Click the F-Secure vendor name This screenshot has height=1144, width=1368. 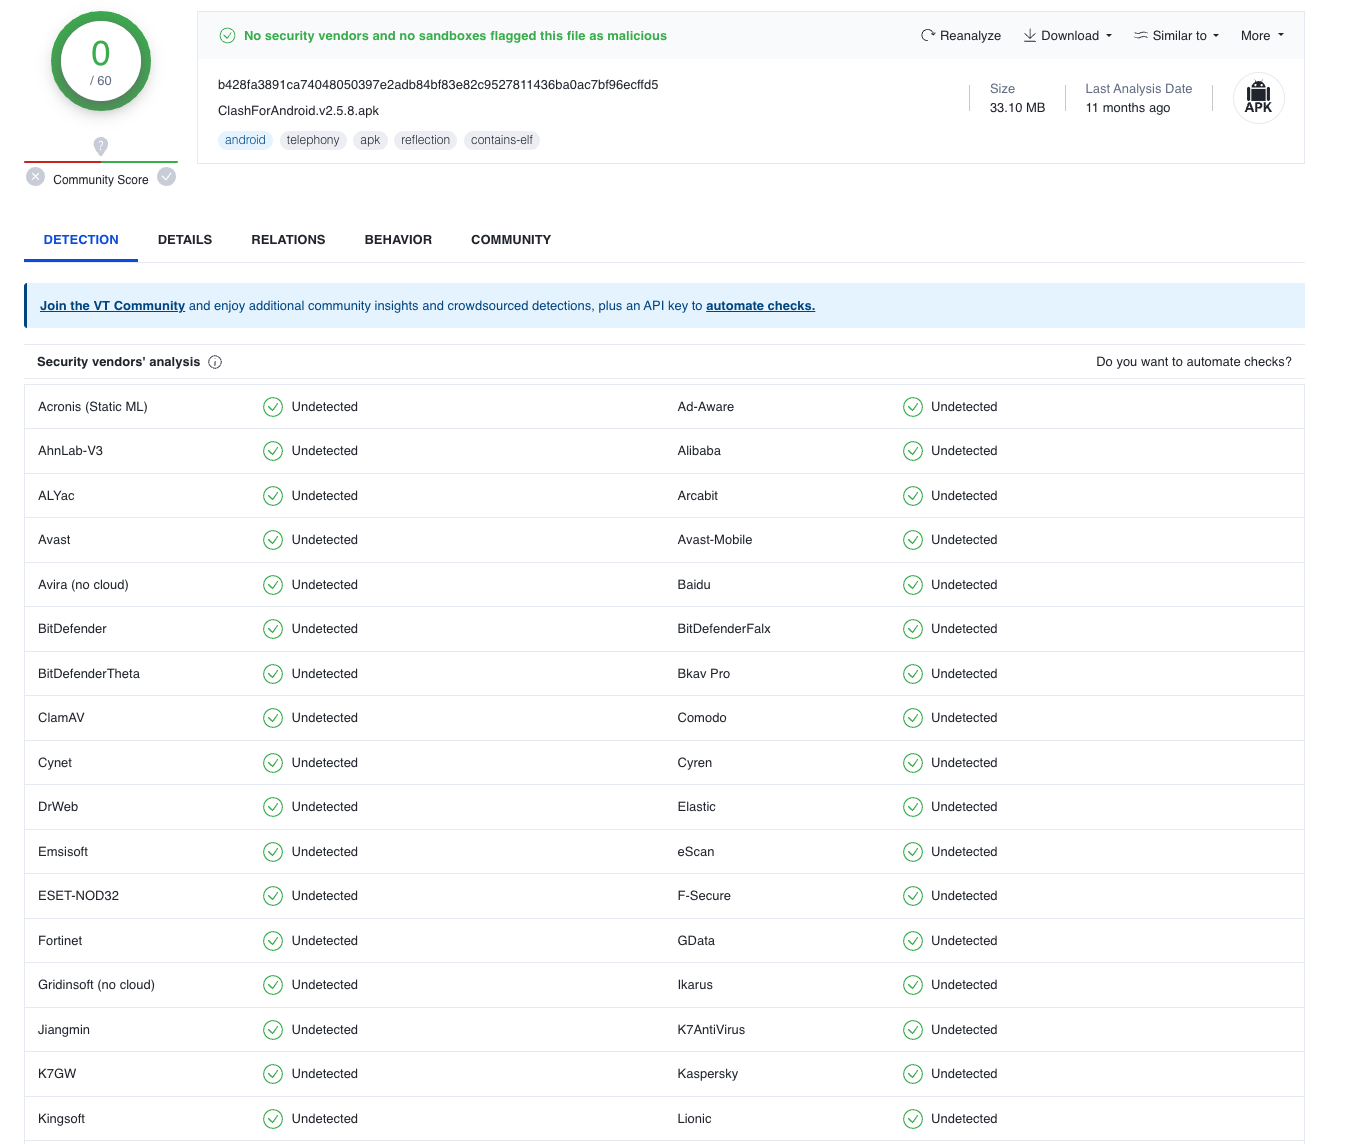(704, 896)
